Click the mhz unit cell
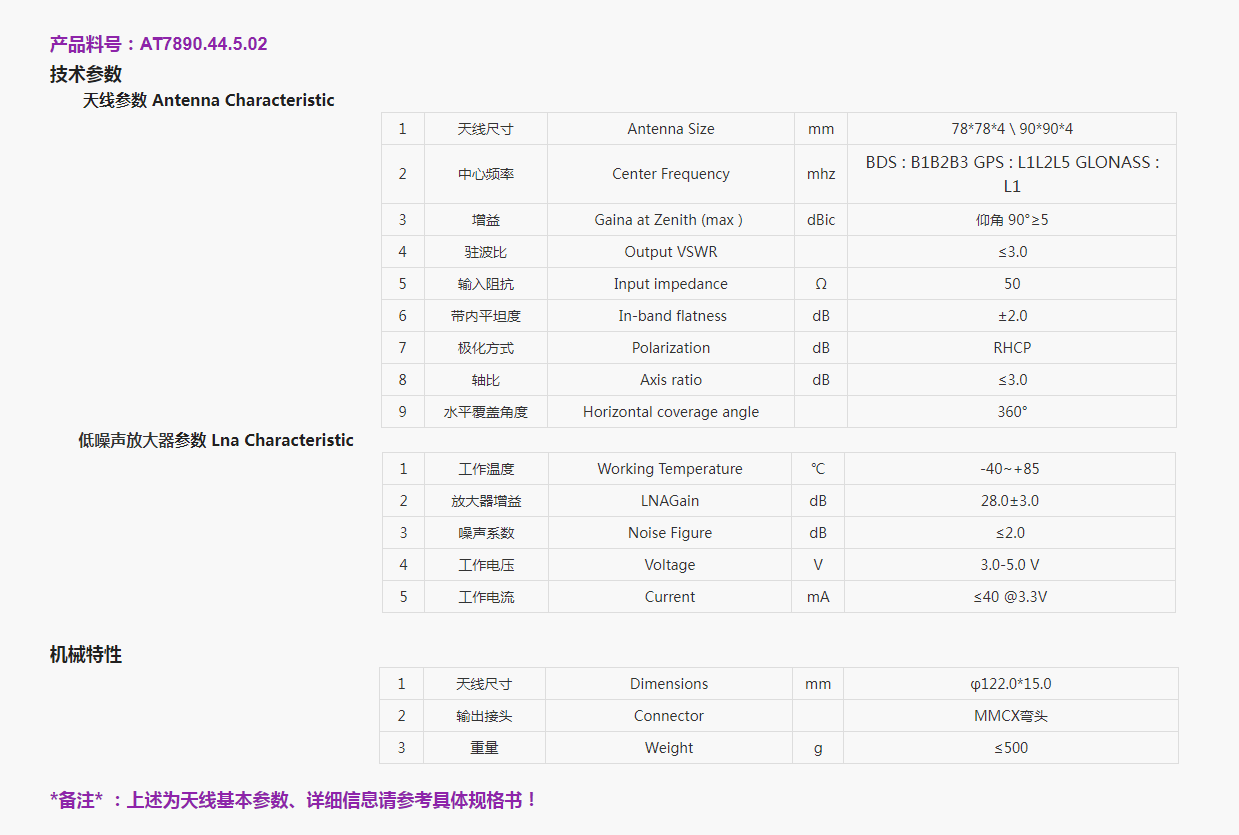Screen dimensions: 1239x835 (x=821, y=174)
